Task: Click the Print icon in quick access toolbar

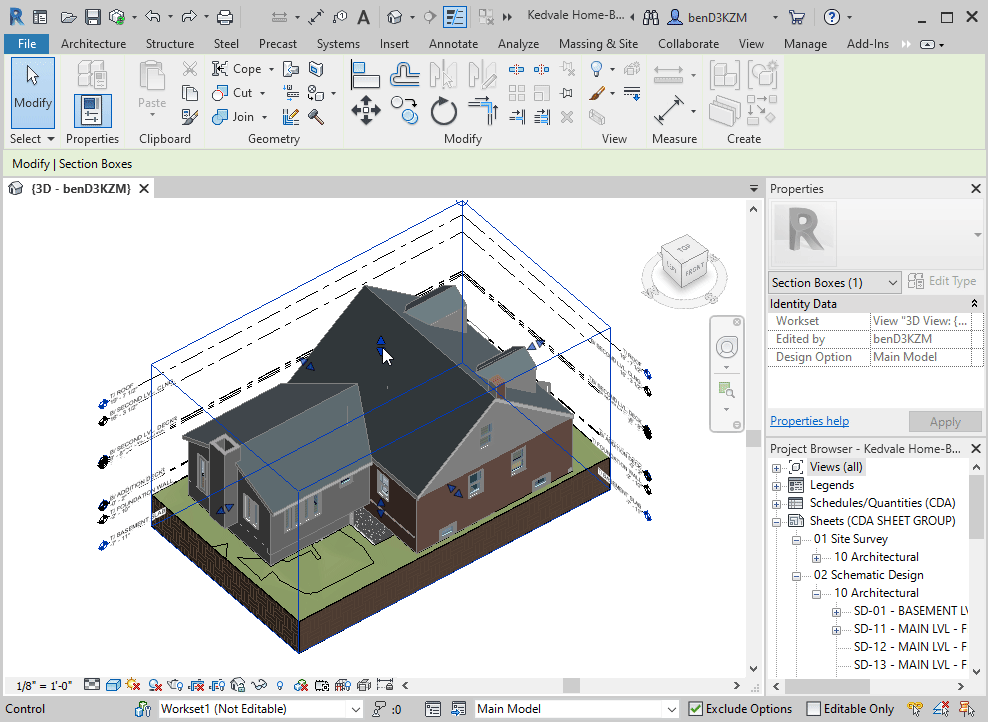Action: tap(225, 17)
